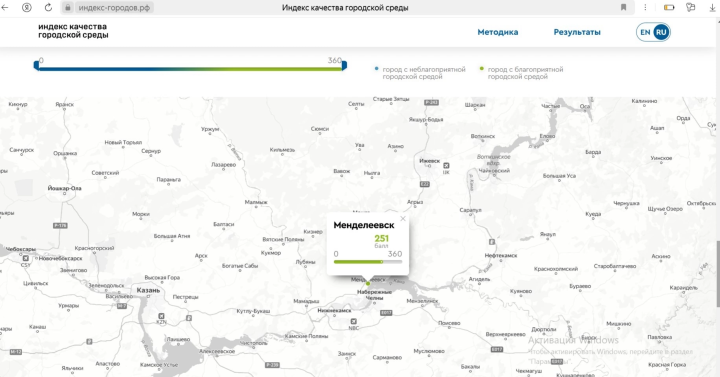
Task: Click the Чистополь label on map
Action: pyautogui.click(x=253, y=343)
